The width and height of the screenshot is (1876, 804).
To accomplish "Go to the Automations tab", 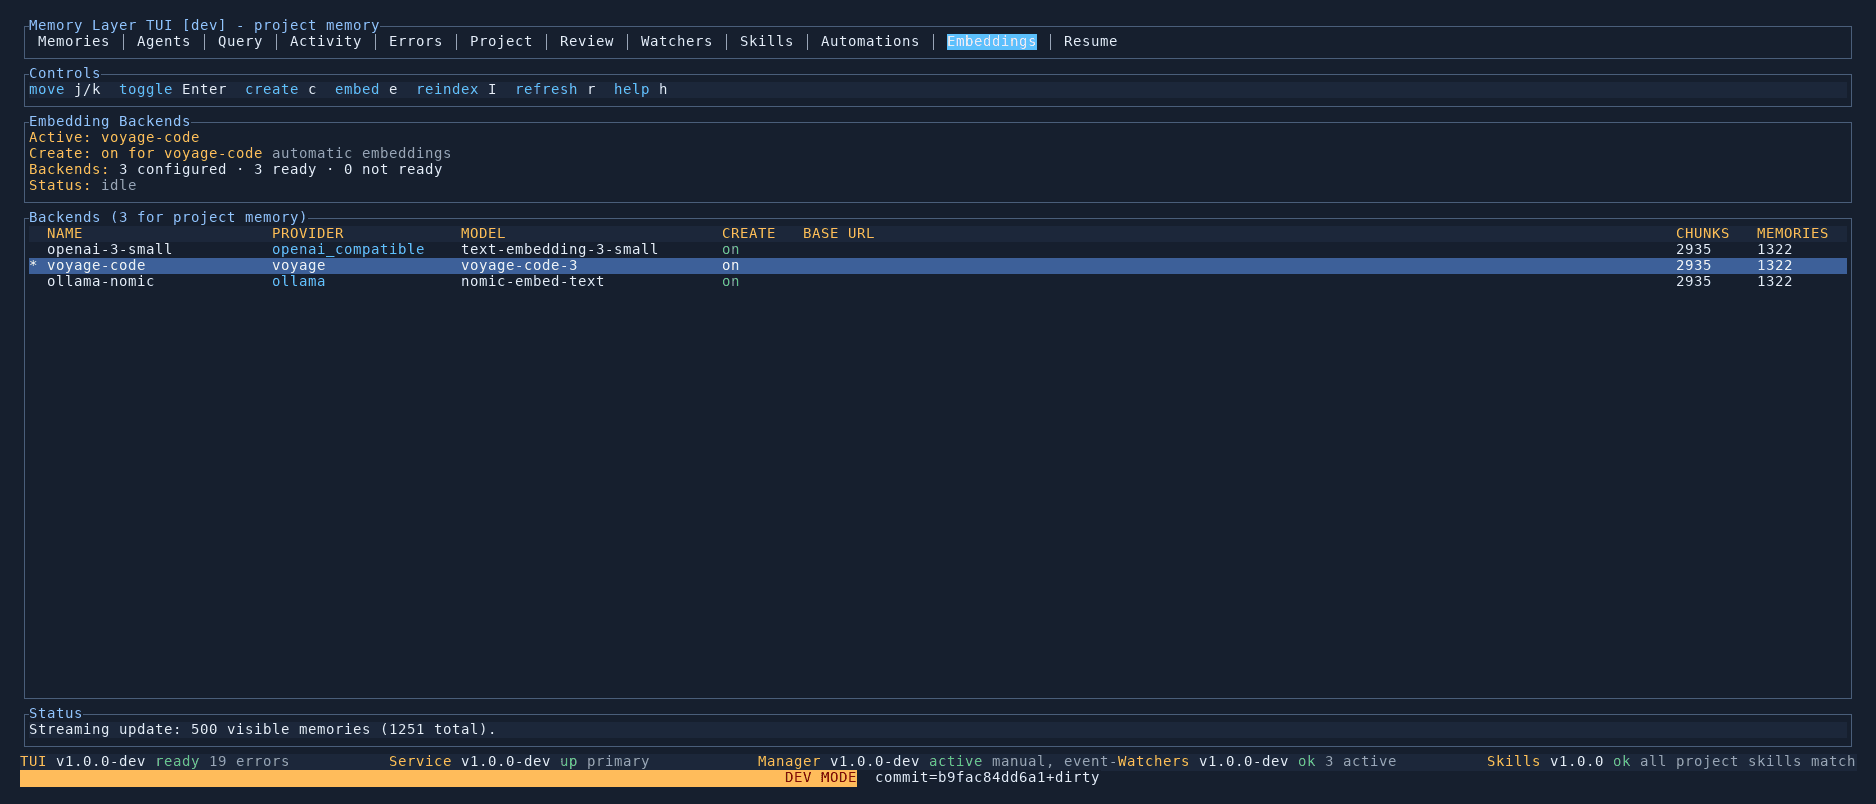I will point(870,41).
